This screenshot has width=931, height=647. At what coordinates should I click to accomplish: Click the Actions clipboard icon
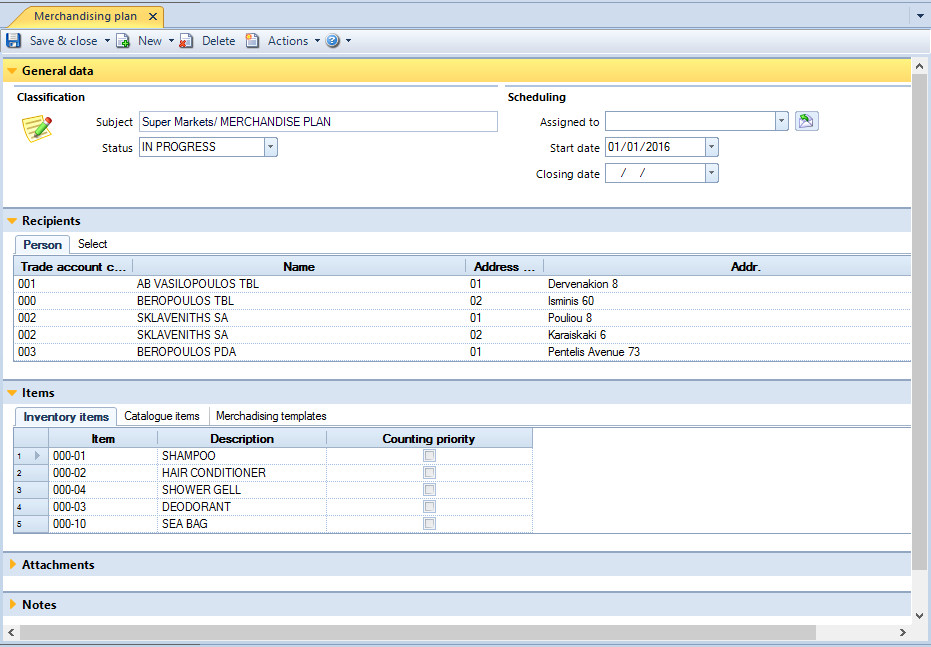pos(252,40)
